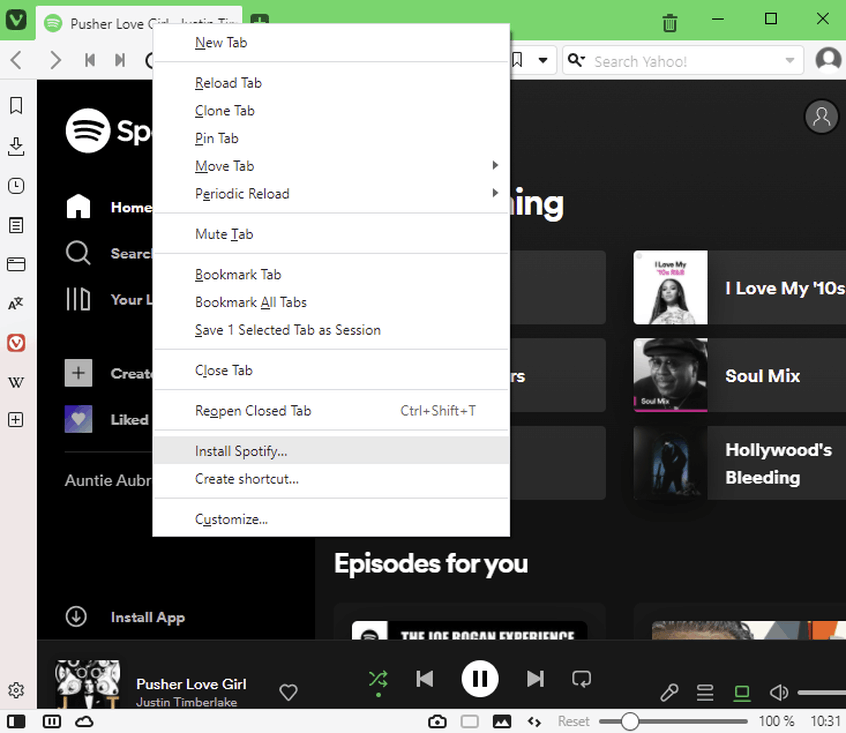
Task: Choose New Tab from context menu
Action: pos(331,43)
